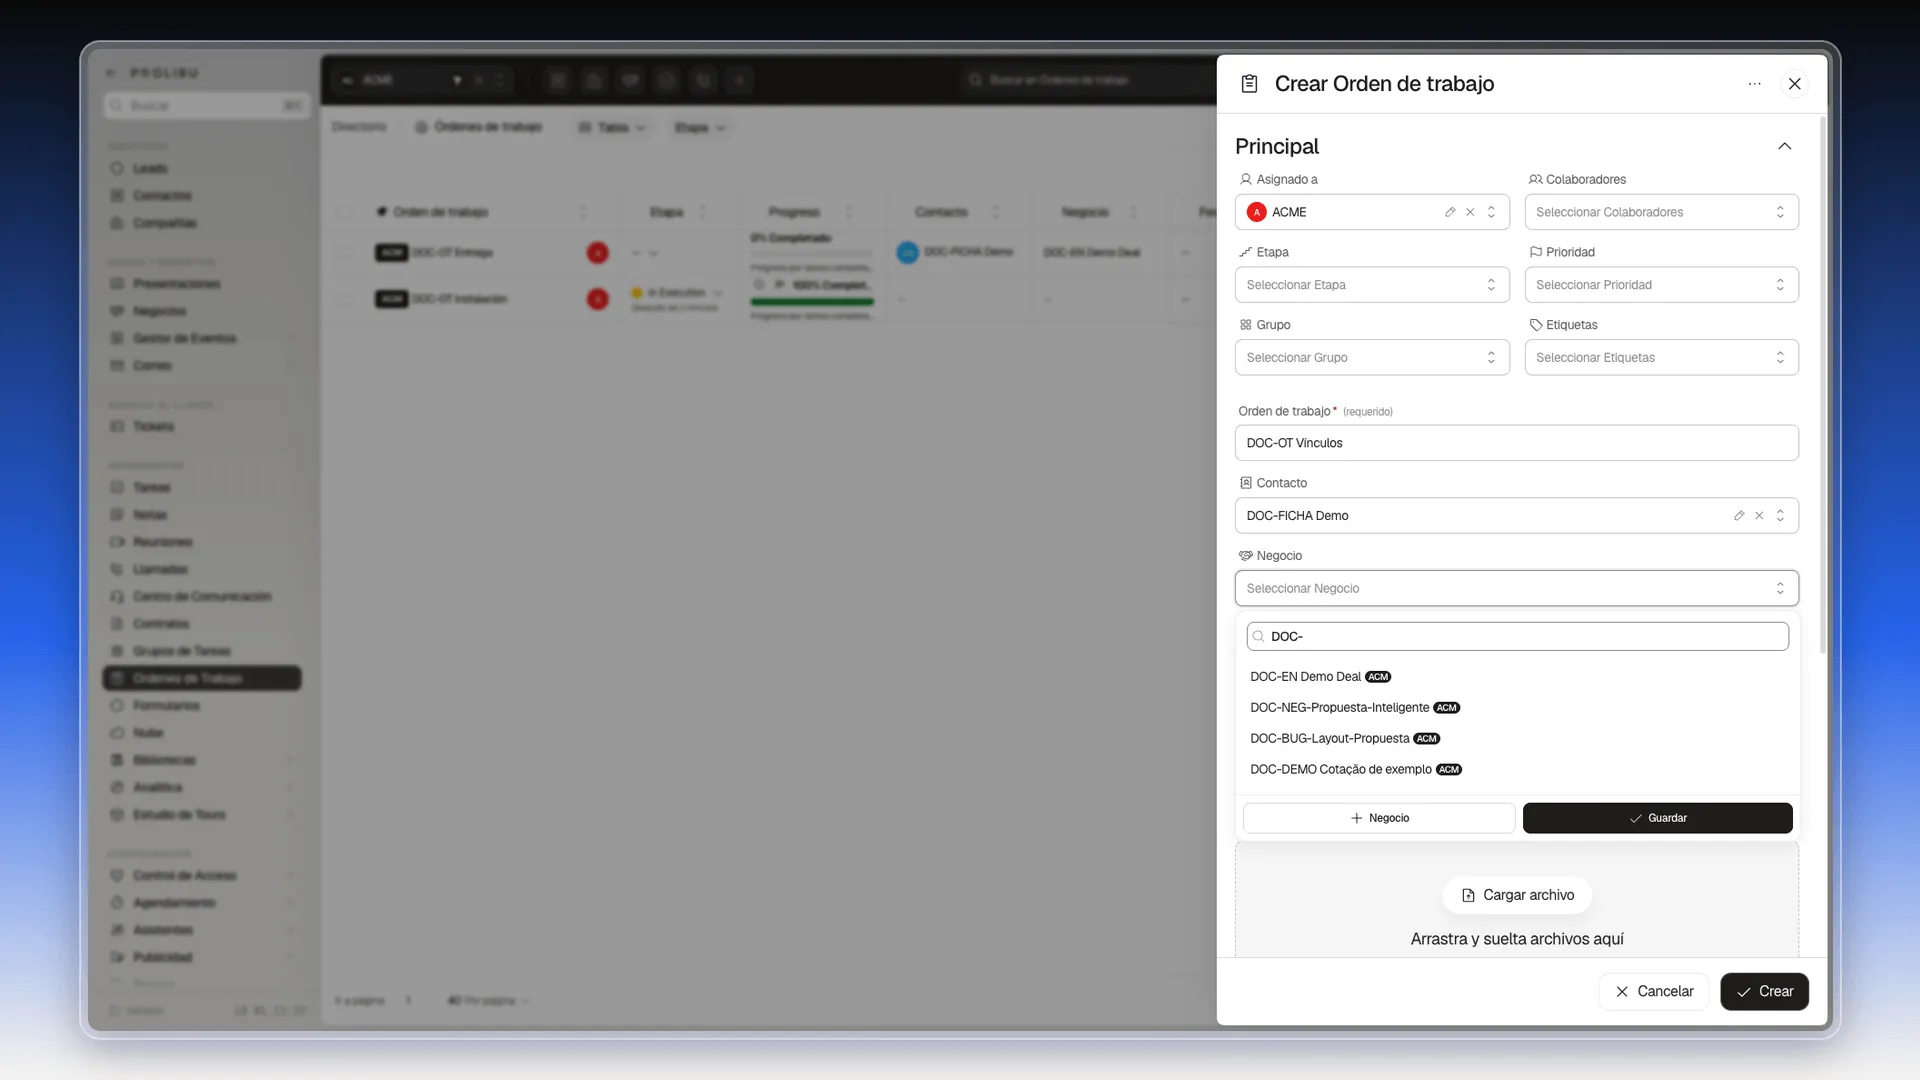Open the Seleccionar Etiquetas dropdown

tap(1661, 357)
